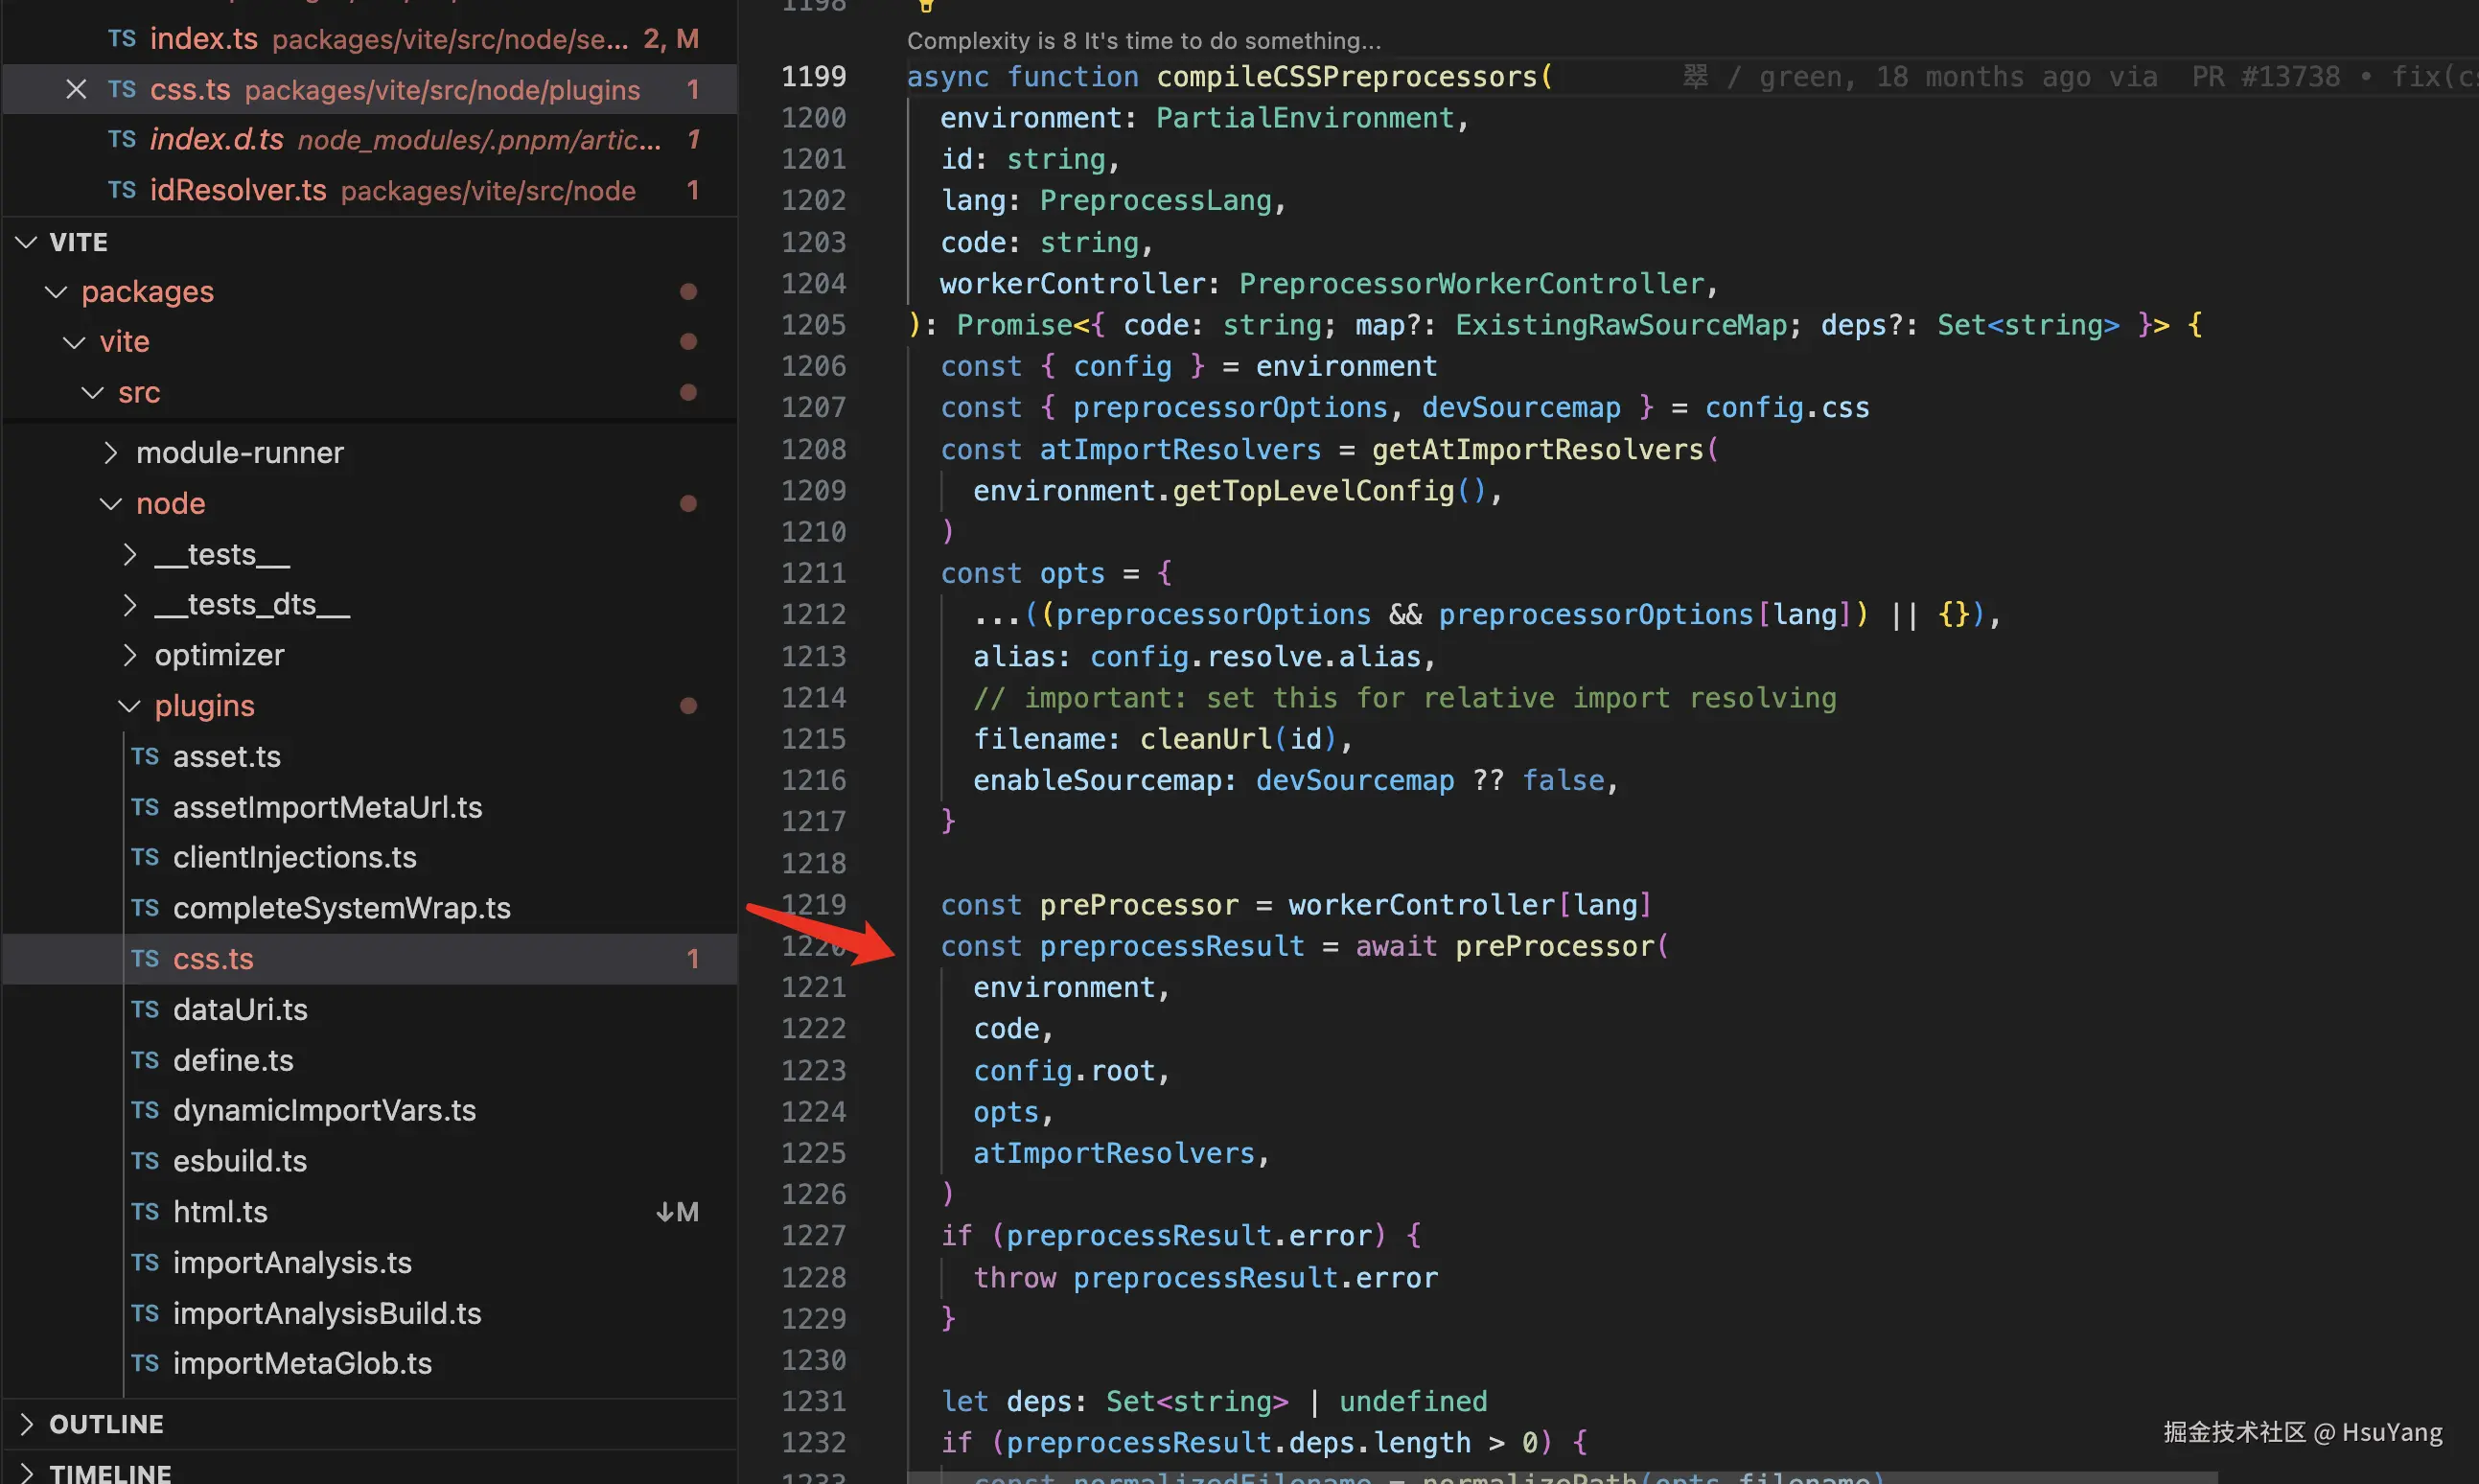
Task: Expand the OUTLINE panel
Action: 27,1423
